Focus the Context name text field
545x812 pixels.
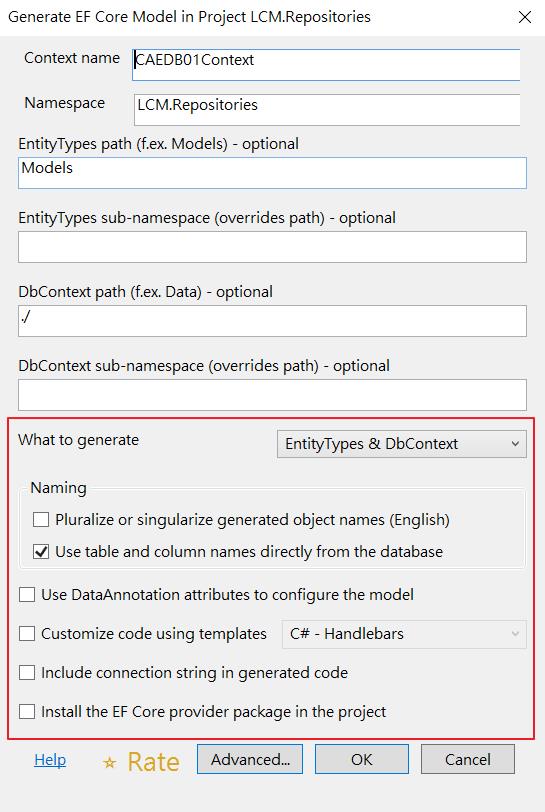[x=326, y=65]
